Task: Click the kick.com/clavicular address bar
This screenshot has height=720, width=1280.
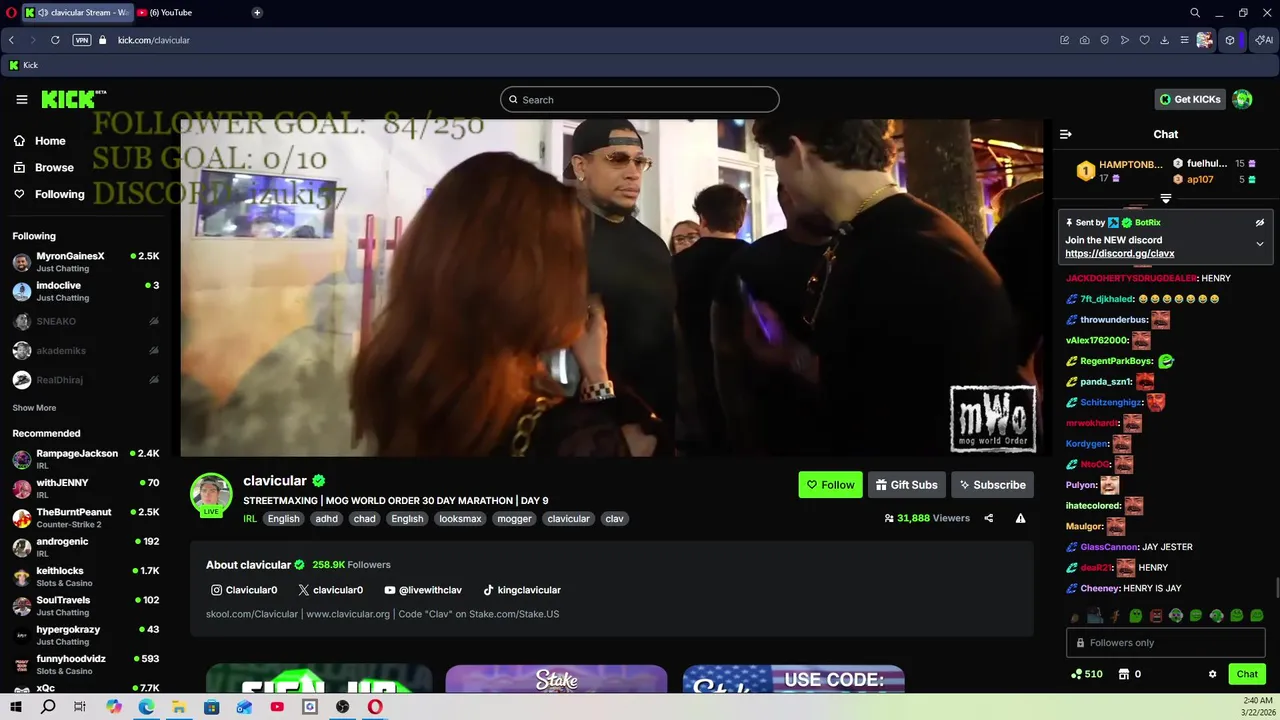Action: click(154, 40)
